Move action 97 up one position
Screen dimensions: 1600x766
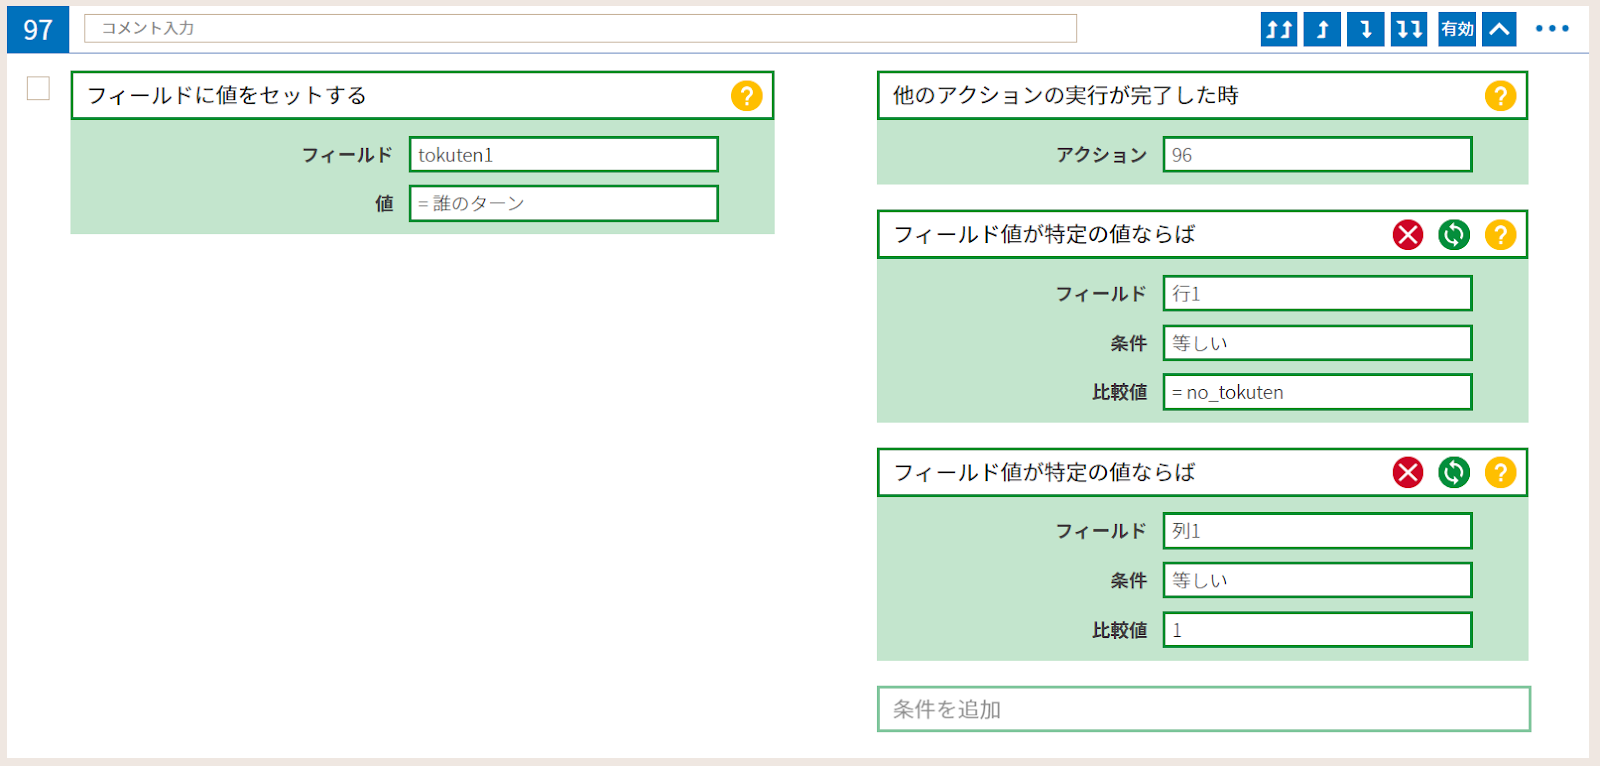click(x=1322, y=29)
